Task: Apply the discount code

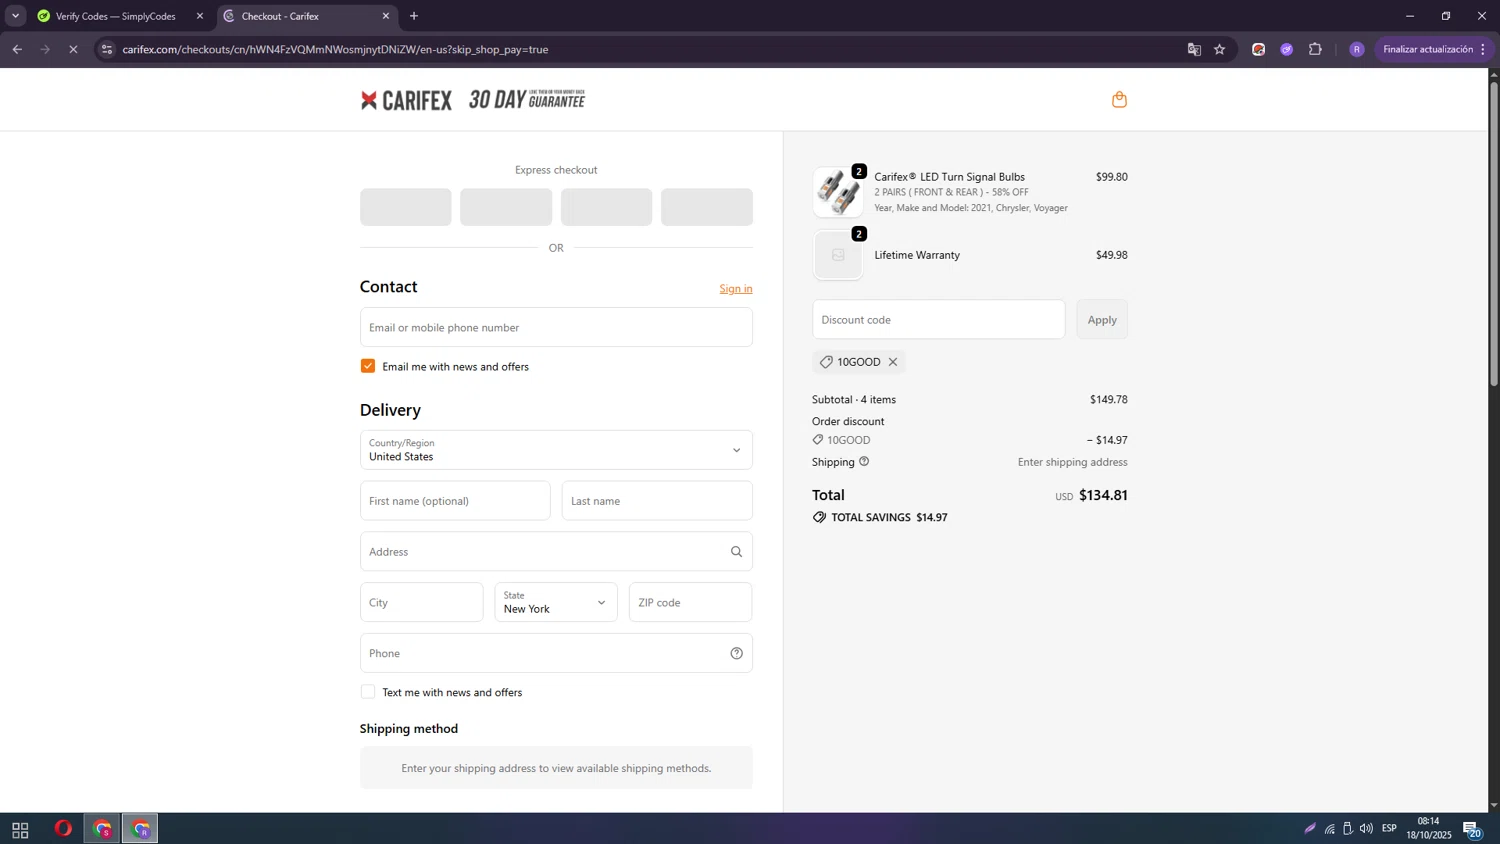Action: pos(1102,320)
